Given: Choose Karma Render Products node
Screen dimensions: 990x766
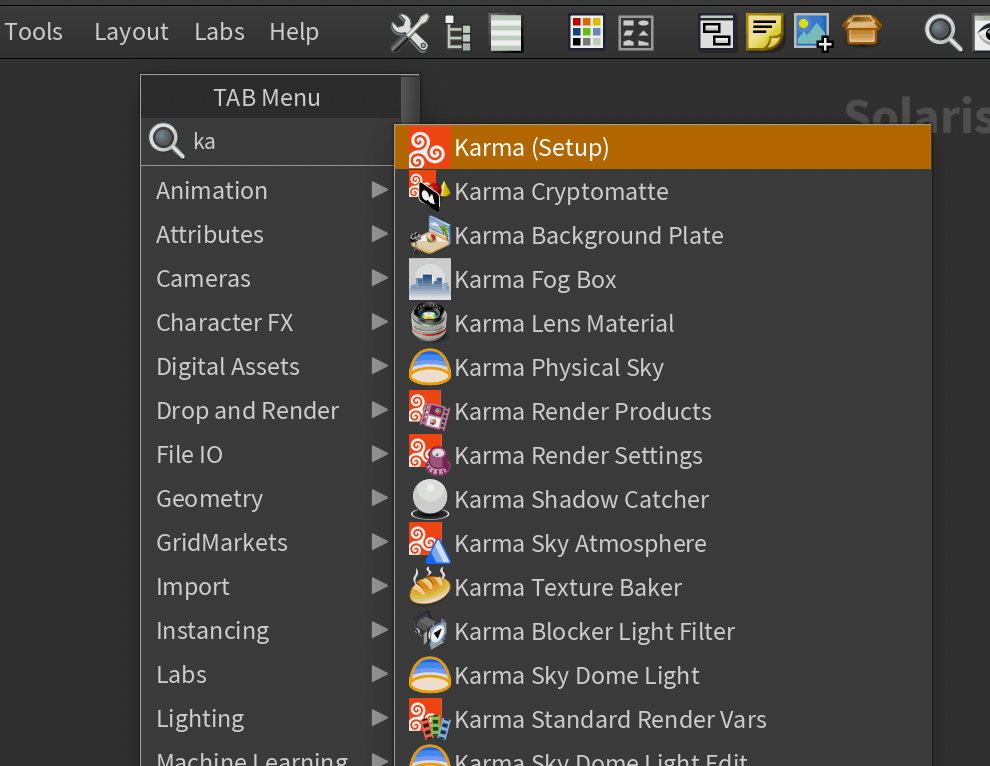Looking at the screenshot, I should tap(663, 411).
